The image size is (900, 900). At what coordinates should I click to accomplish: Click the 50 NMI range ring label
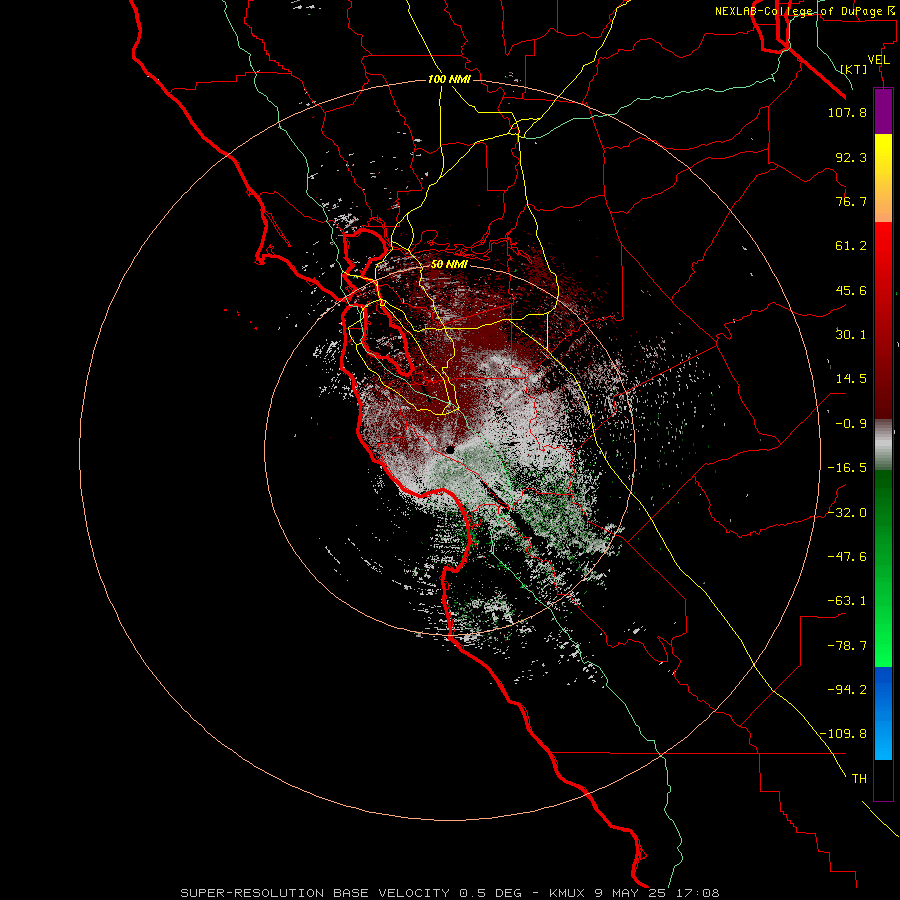click(x=449, y=264)
